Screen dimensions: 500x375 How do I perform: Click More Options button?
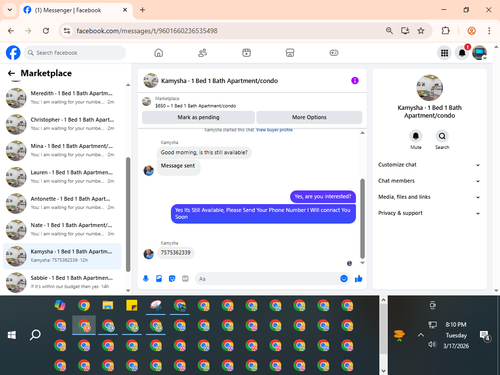[x=309, y=117]
